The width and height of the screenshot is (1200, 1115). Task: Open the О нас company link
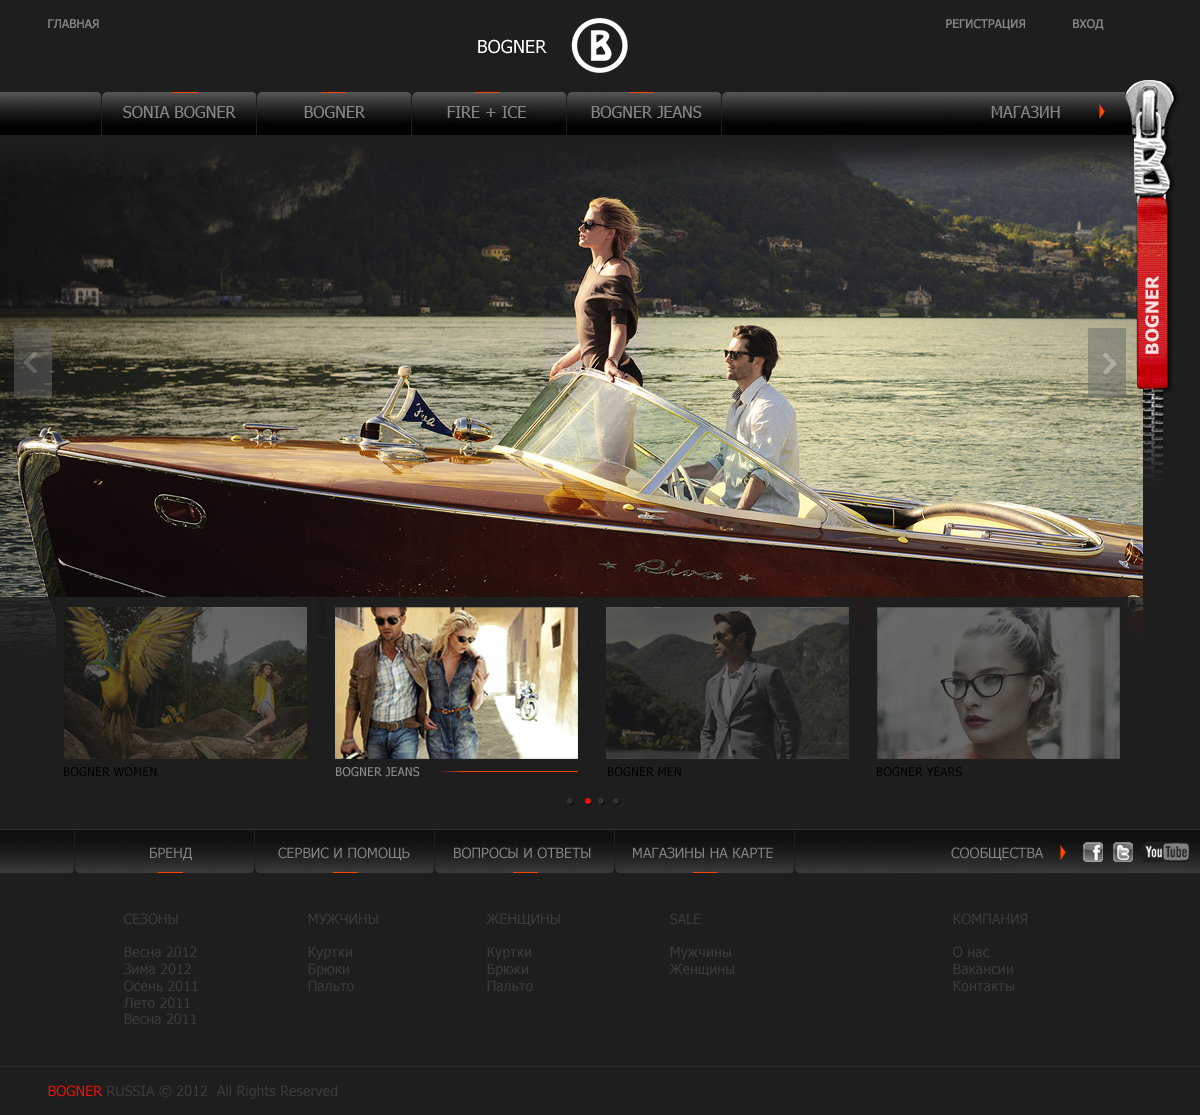(971, 952)
